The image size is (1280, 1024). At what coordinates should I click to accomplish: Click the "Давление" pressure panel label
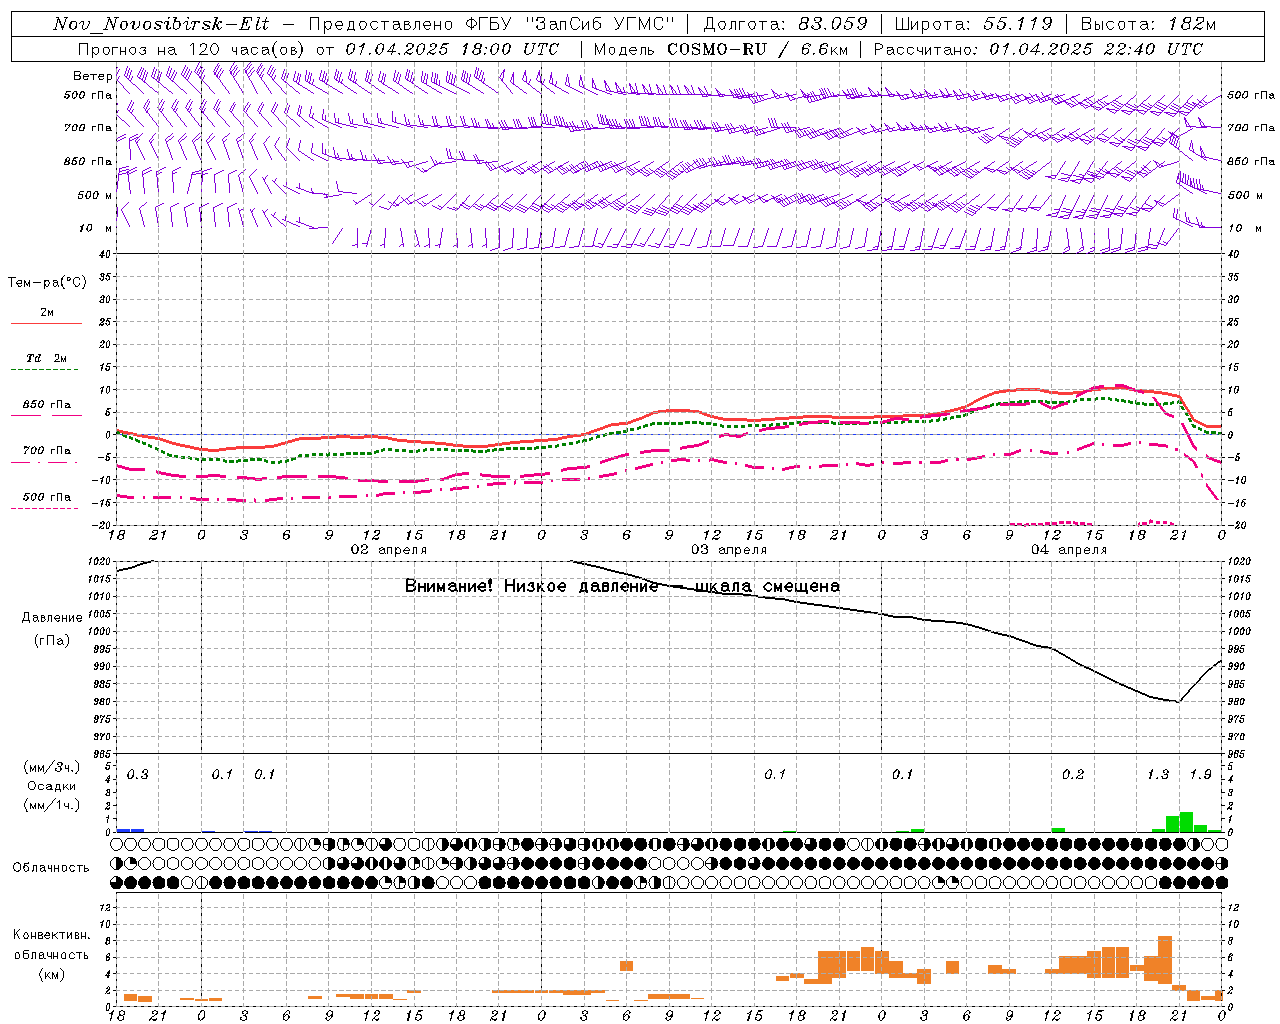click(52, 618)
